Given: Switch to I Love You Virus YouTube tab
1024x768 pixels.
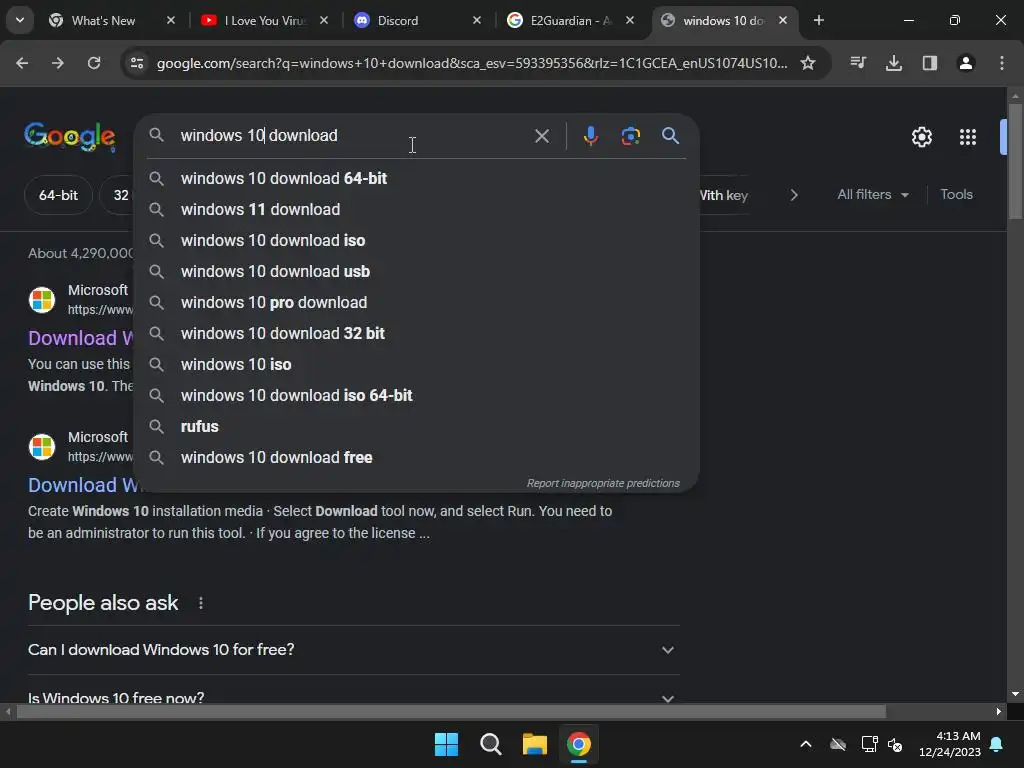Looking at the screenshot, I should tap(264, 20).
